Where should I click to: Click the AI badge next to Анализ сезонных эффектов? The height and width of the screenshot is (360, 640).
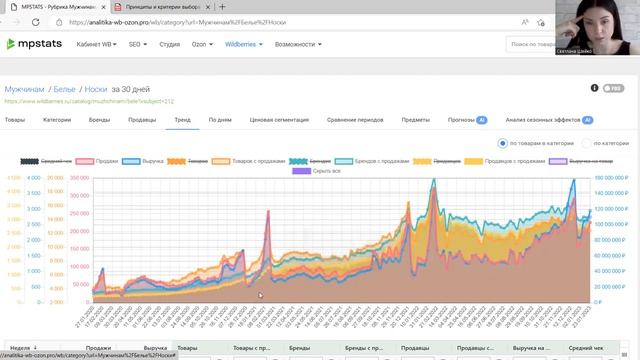tap(587, 120)
